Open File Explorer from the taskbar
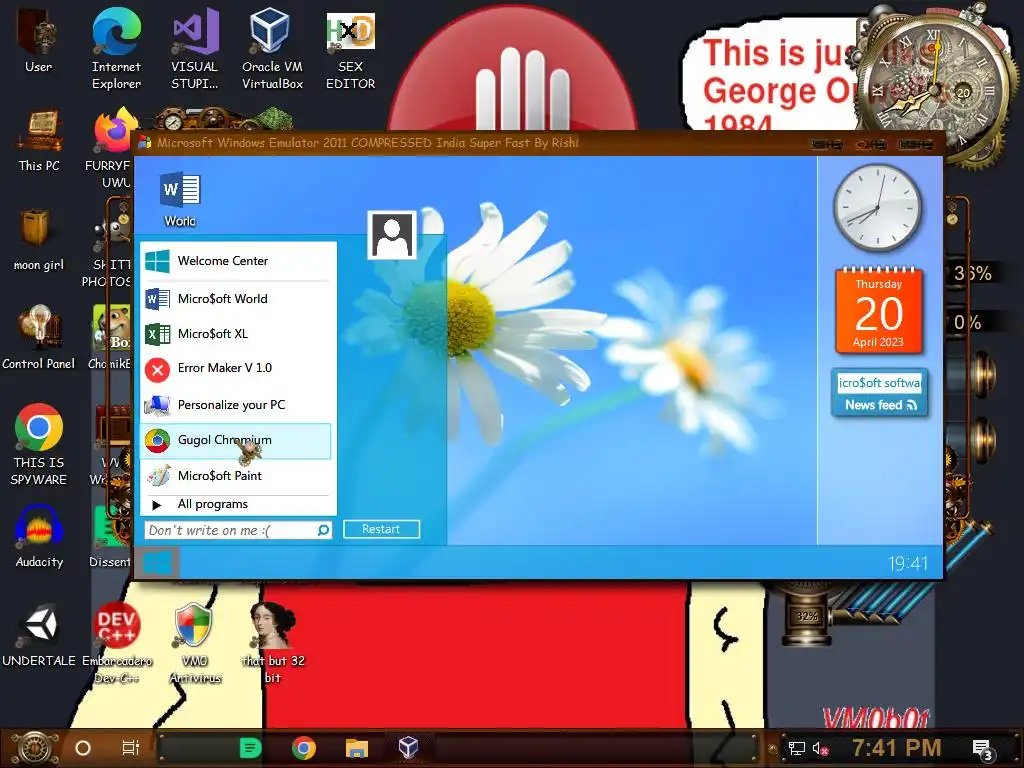Screen dimensions: 1024x768 tap(357, 748)
